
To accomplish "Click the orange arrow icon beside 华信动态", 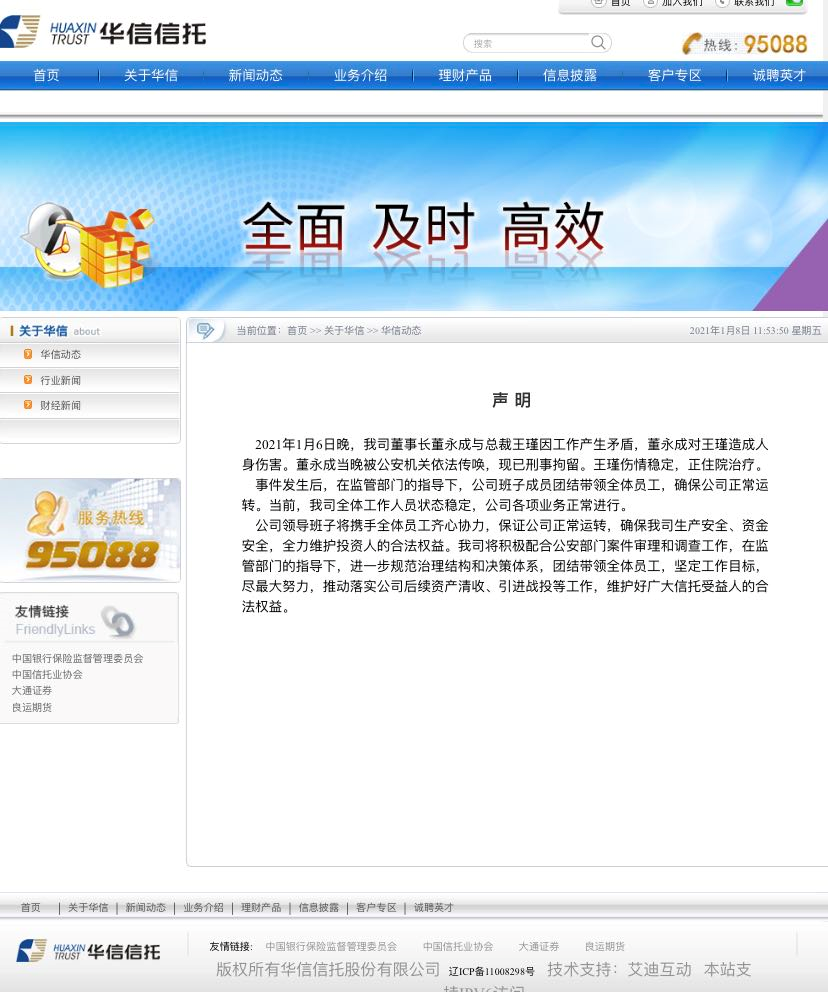I will point(27,353).
